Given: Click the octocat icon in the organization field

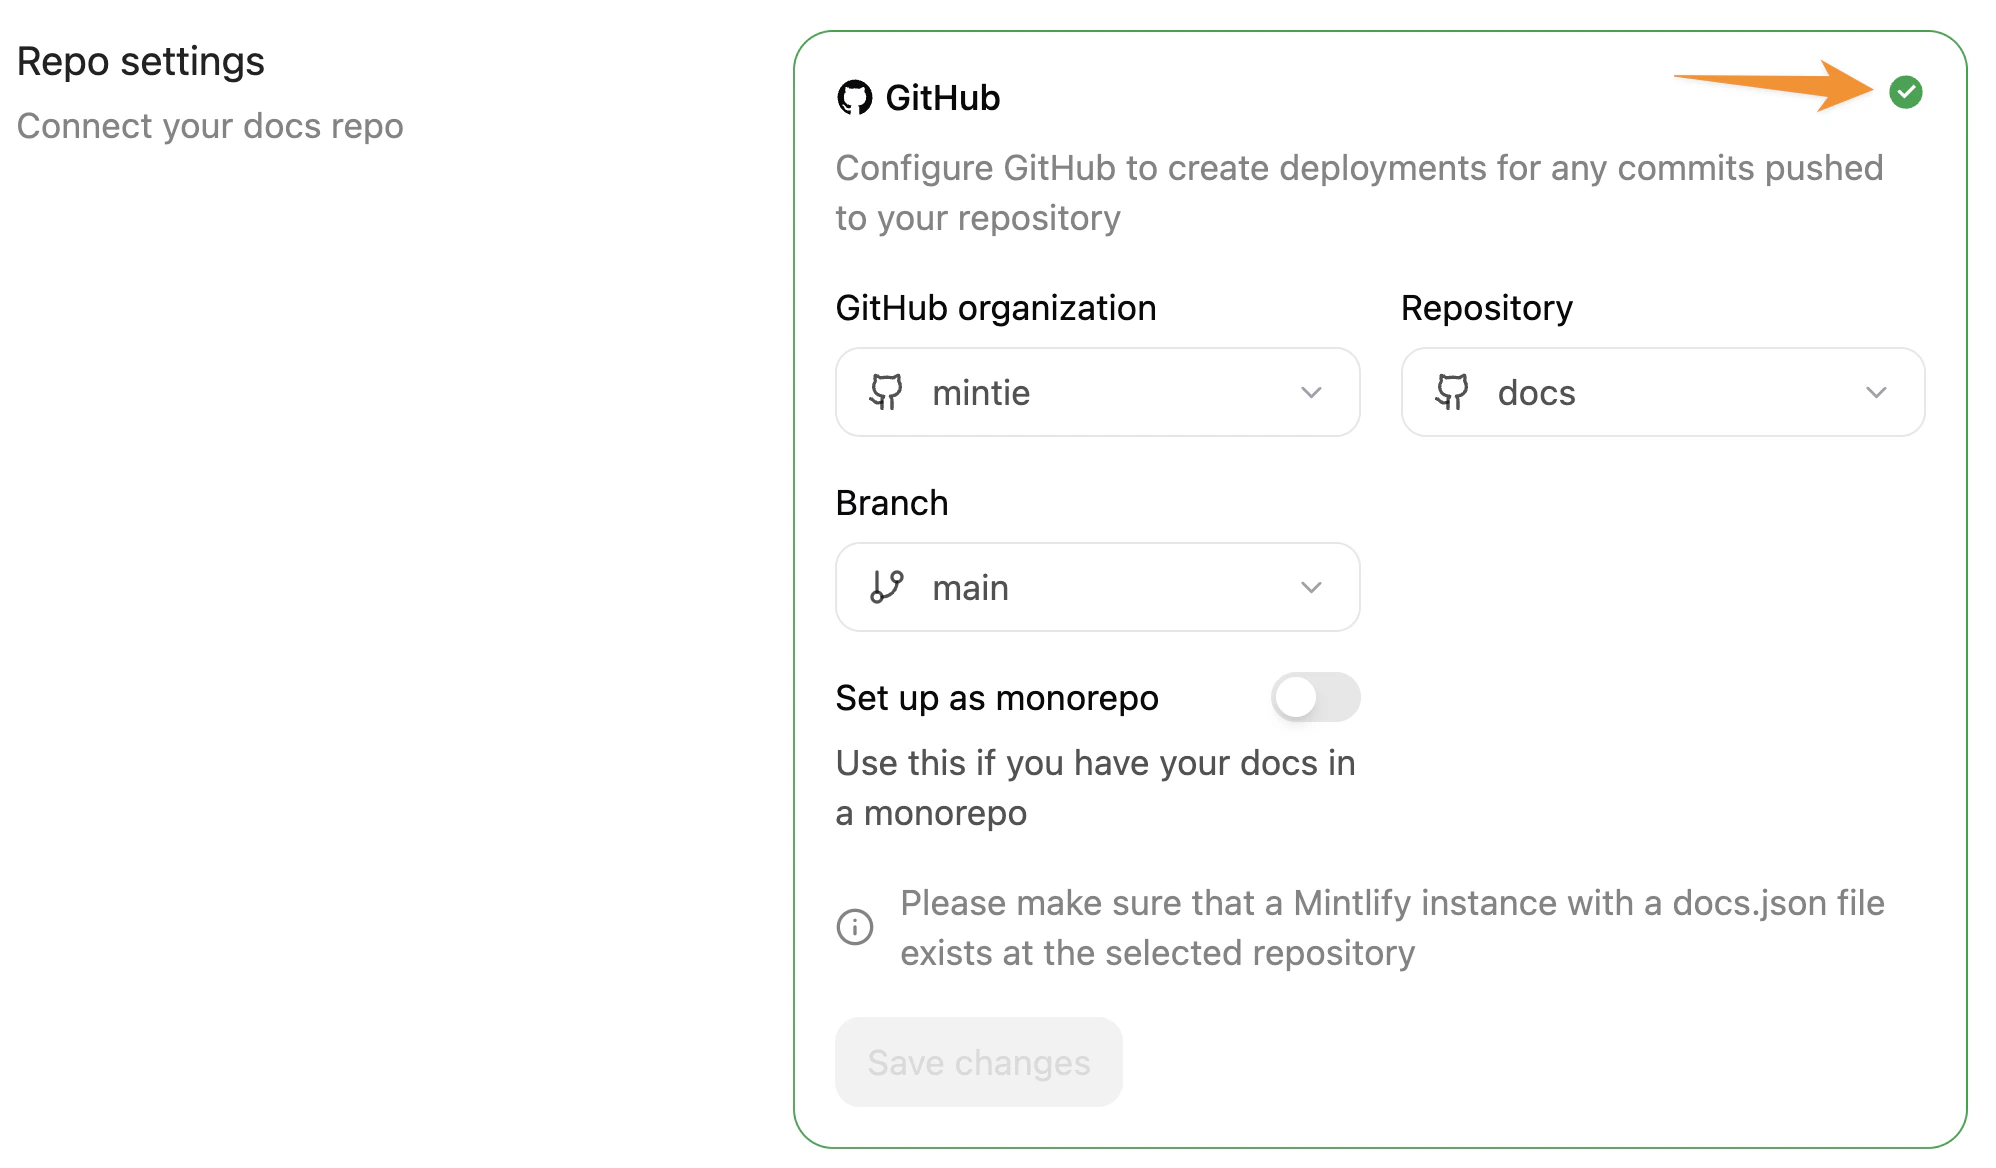Looking at the screenshot, I should point(888,393).
